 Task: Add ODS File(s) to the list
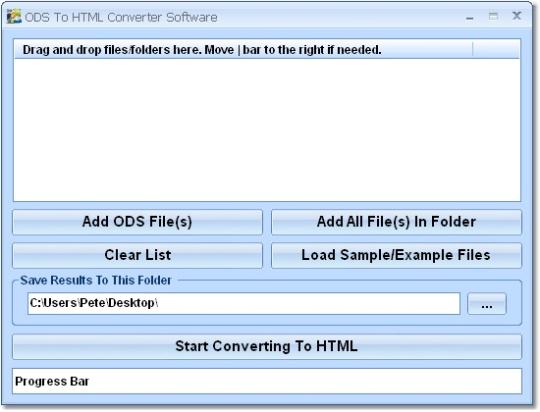click(137, 222)
